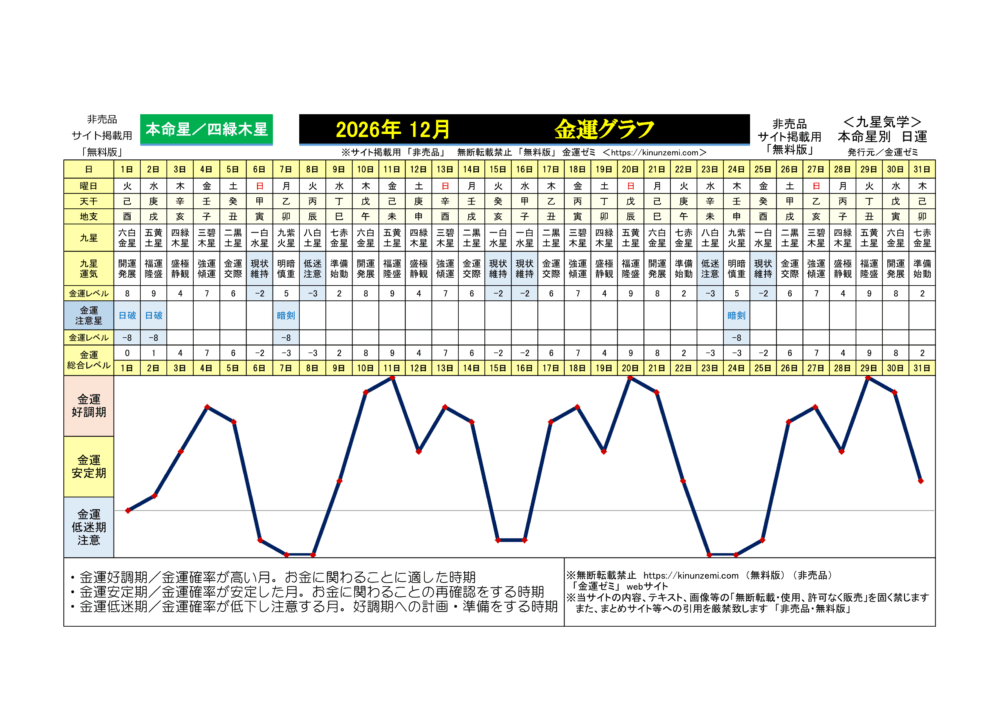Click the ＜九星気学＞ heading text
Image resolution: width=1000 pixels, height=707 pixels.
882,121
